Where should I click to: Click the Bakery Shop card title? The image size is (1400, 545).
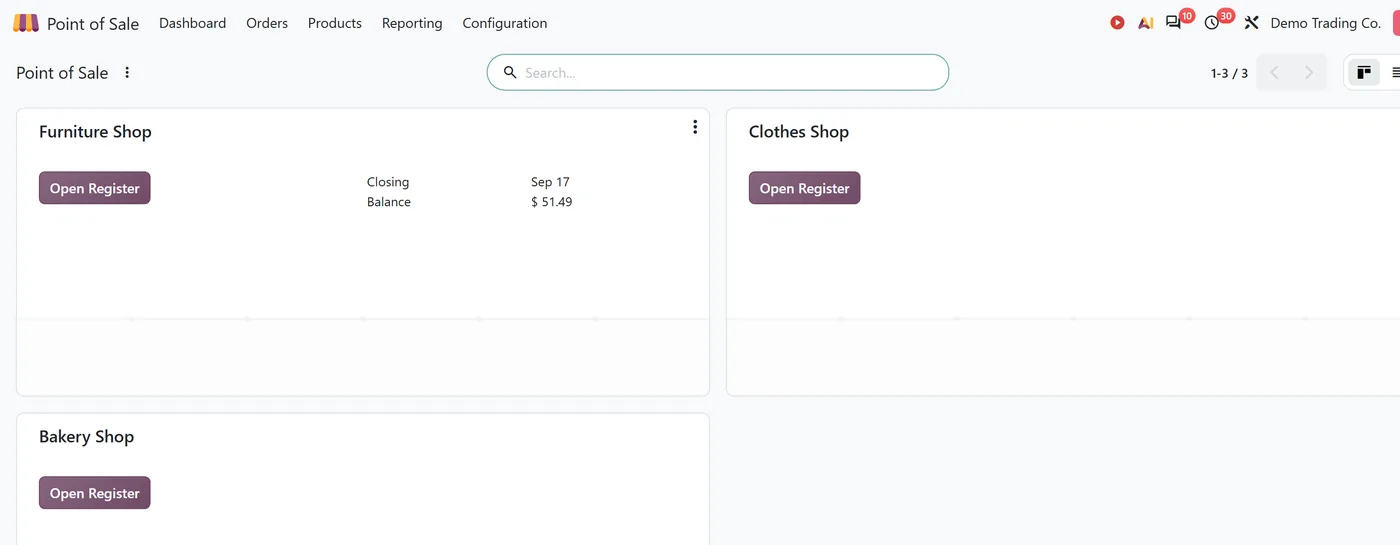87,437
